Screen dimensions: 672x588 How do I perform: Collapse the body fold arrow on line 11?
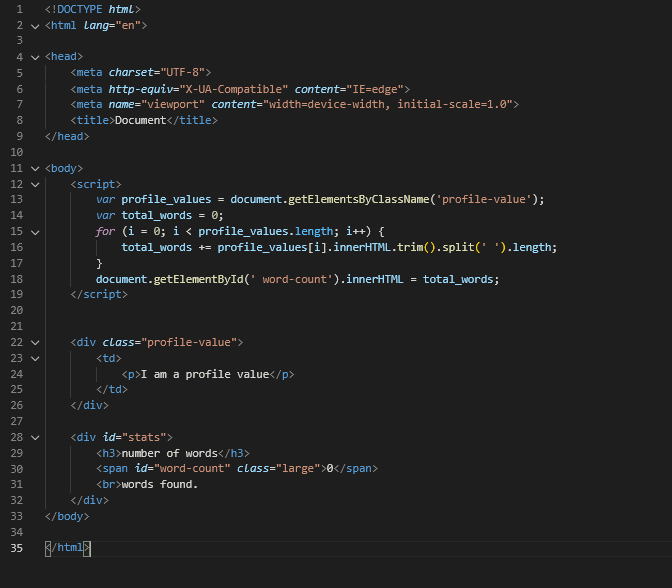pos(35,169)
